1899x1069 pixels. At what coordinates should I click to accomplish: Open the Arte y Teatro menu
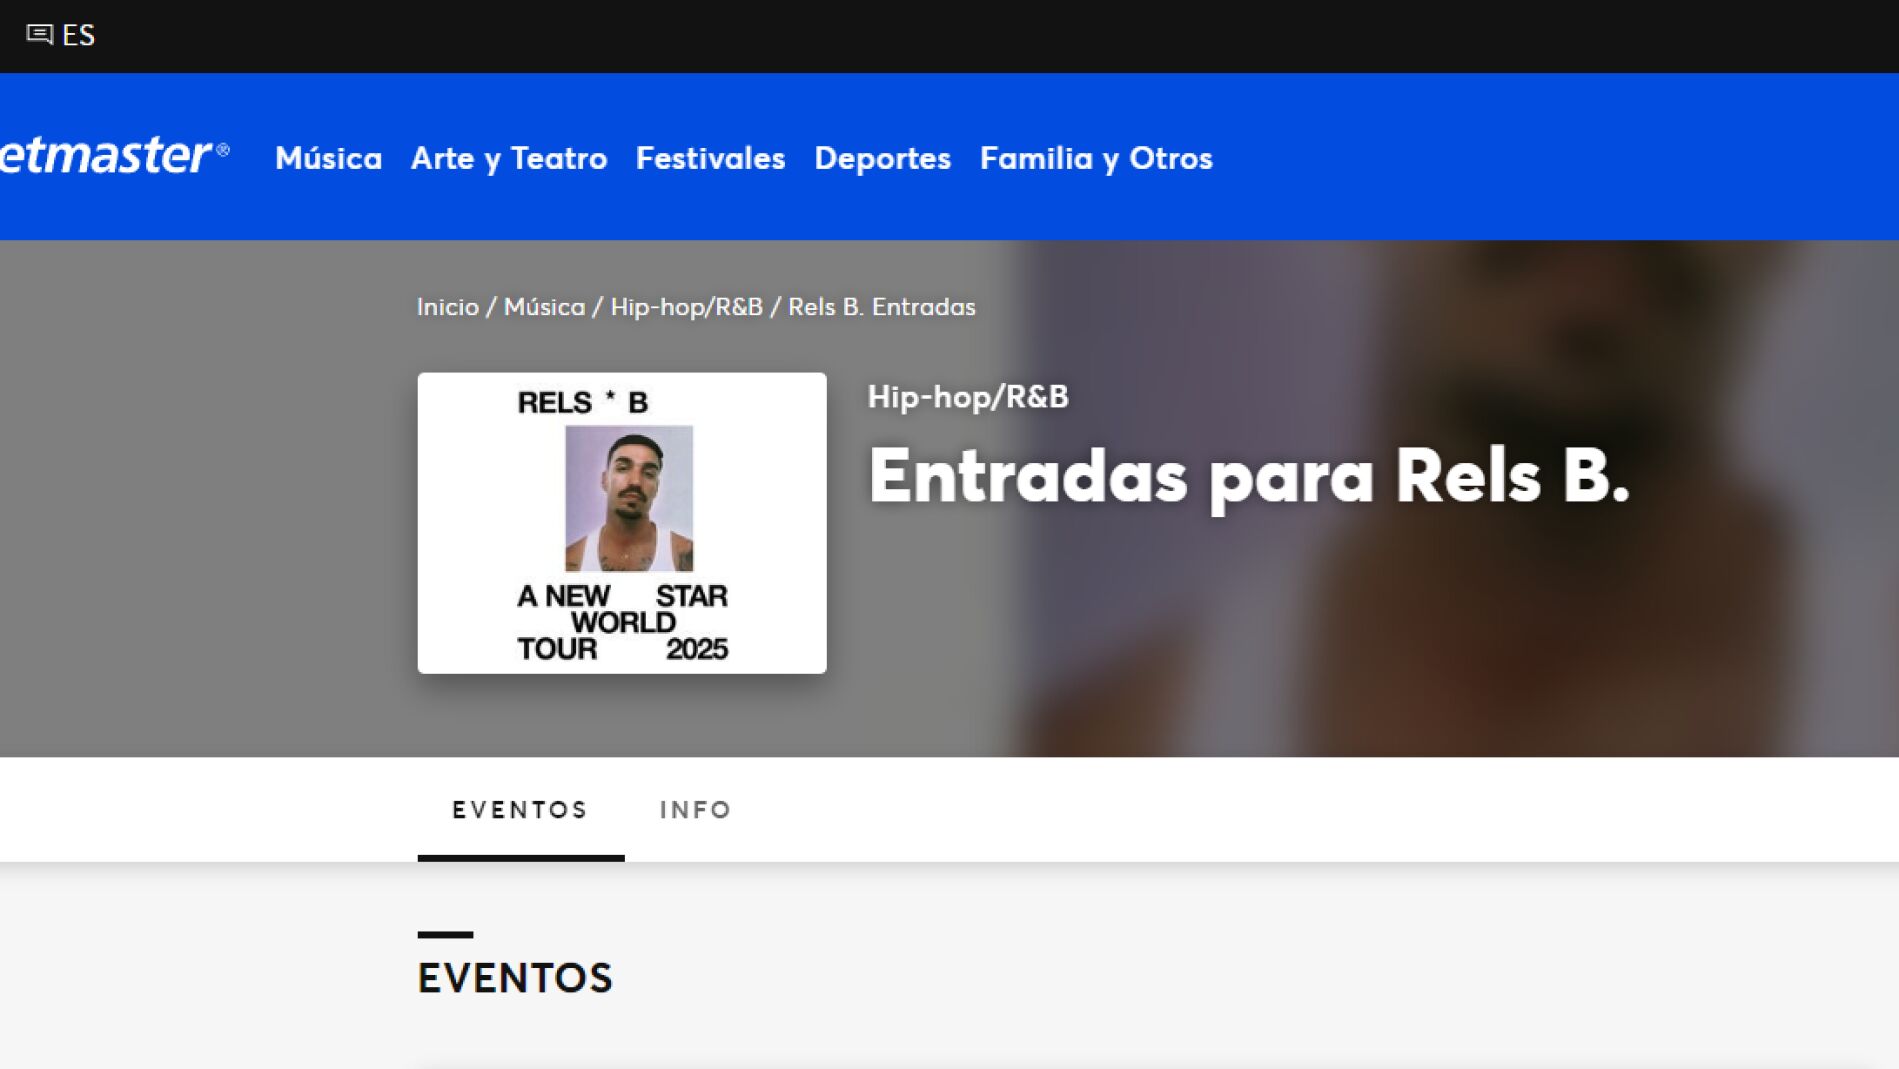509,158
